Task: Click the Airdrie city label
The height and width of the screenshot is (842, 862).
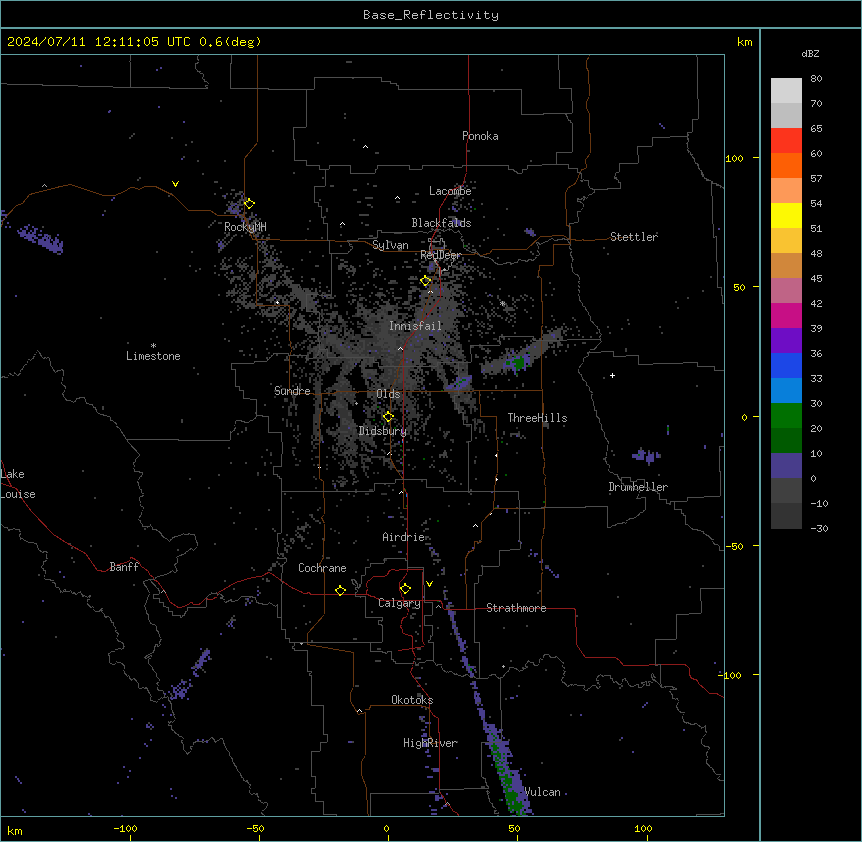Action: 404,537
